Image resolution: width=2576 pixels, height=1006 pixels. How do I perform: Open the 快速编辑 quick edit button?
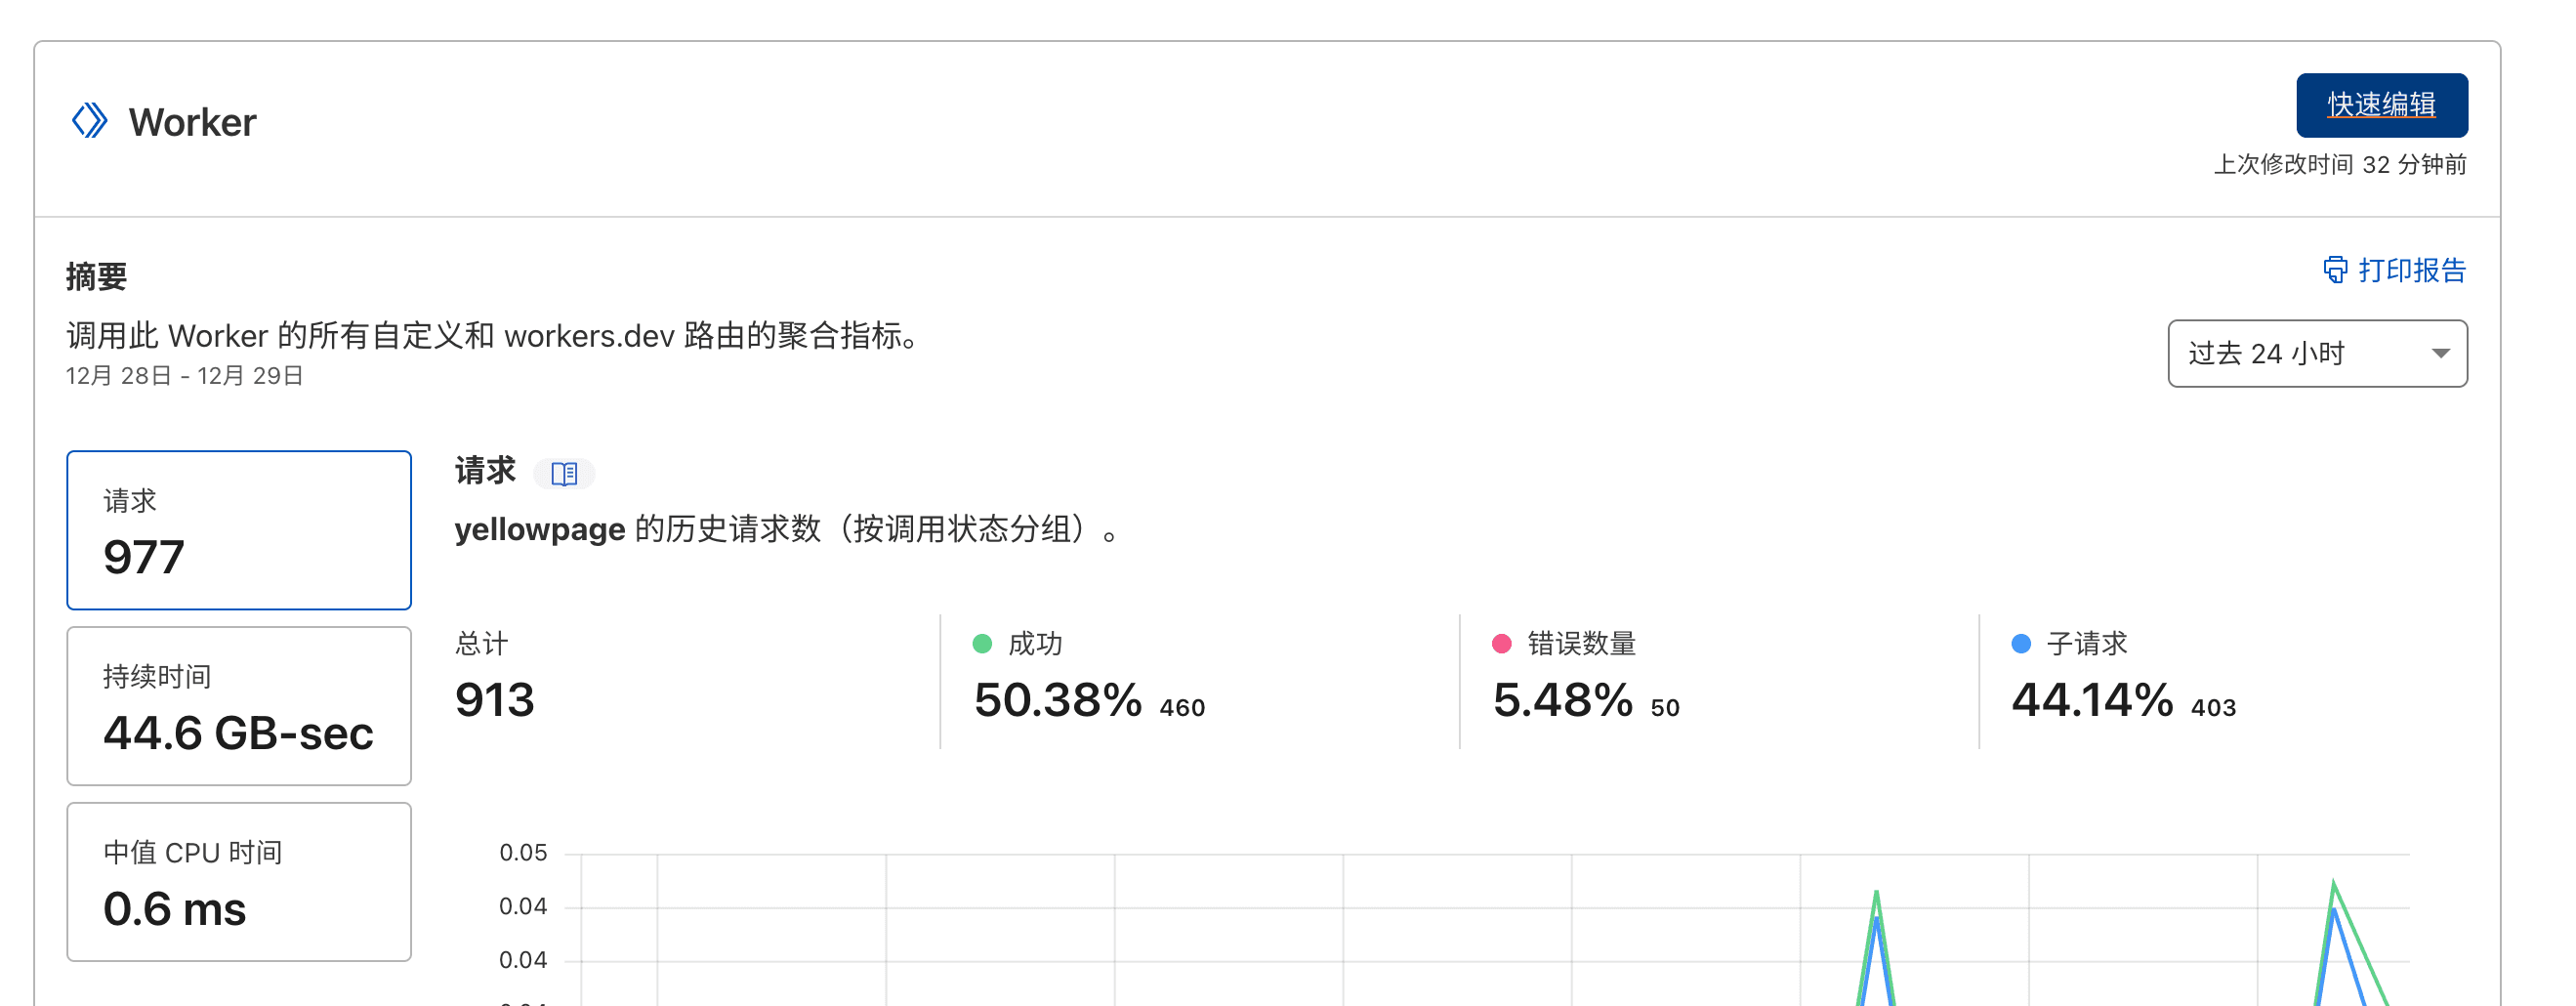tap(2381, 105)
